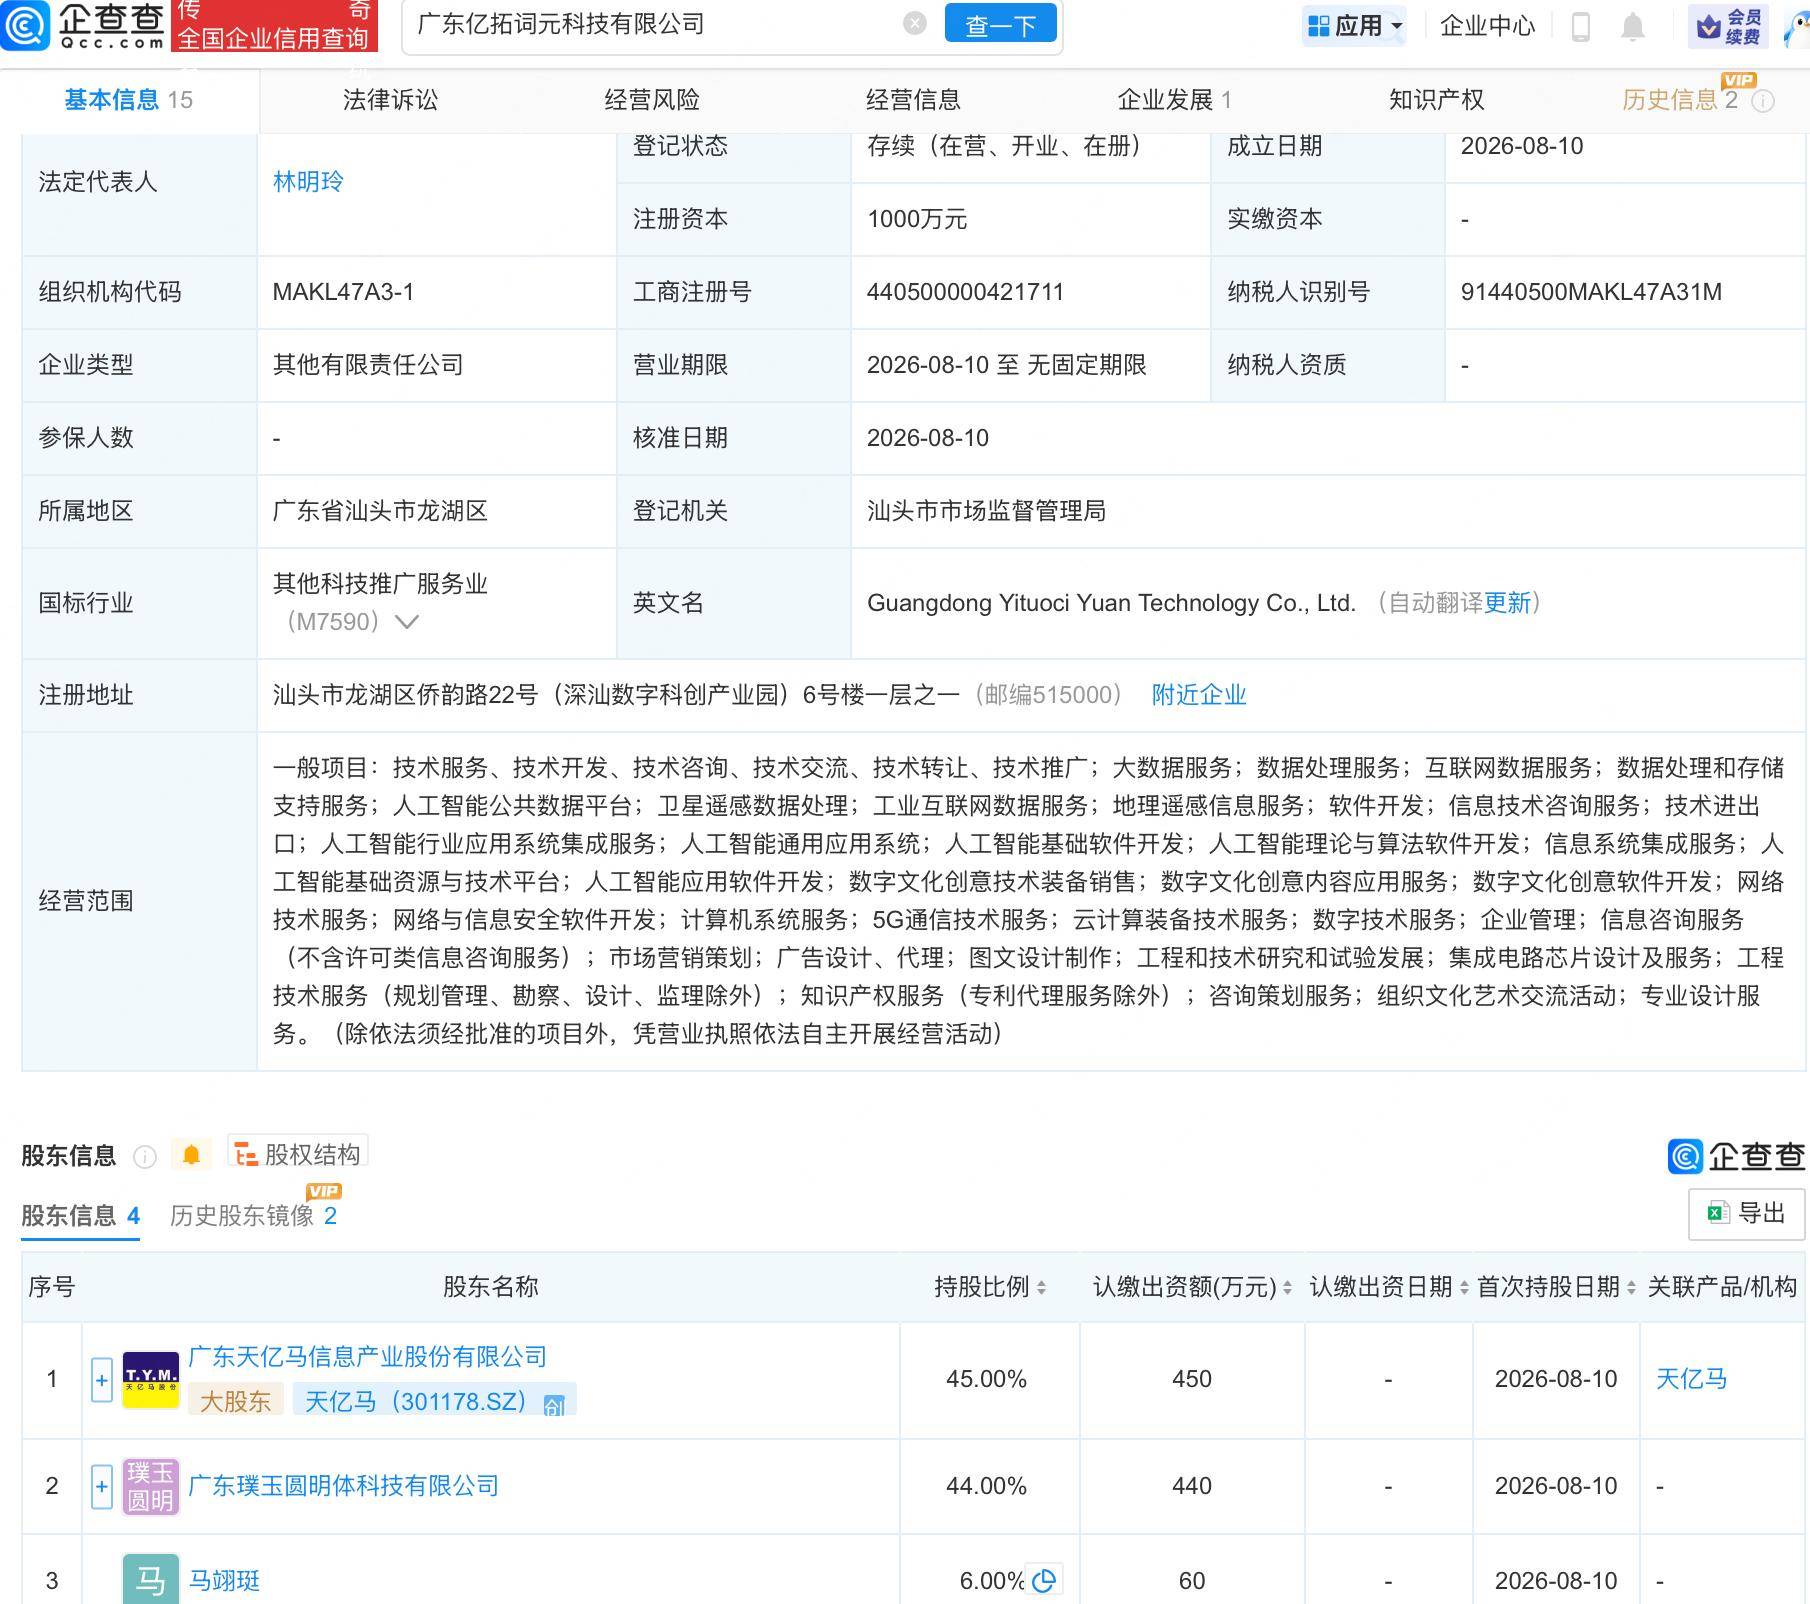This screenshot has height=1604, width=1810.
Task: Switch to 知识产权 tab
Action: point(1436,100)
